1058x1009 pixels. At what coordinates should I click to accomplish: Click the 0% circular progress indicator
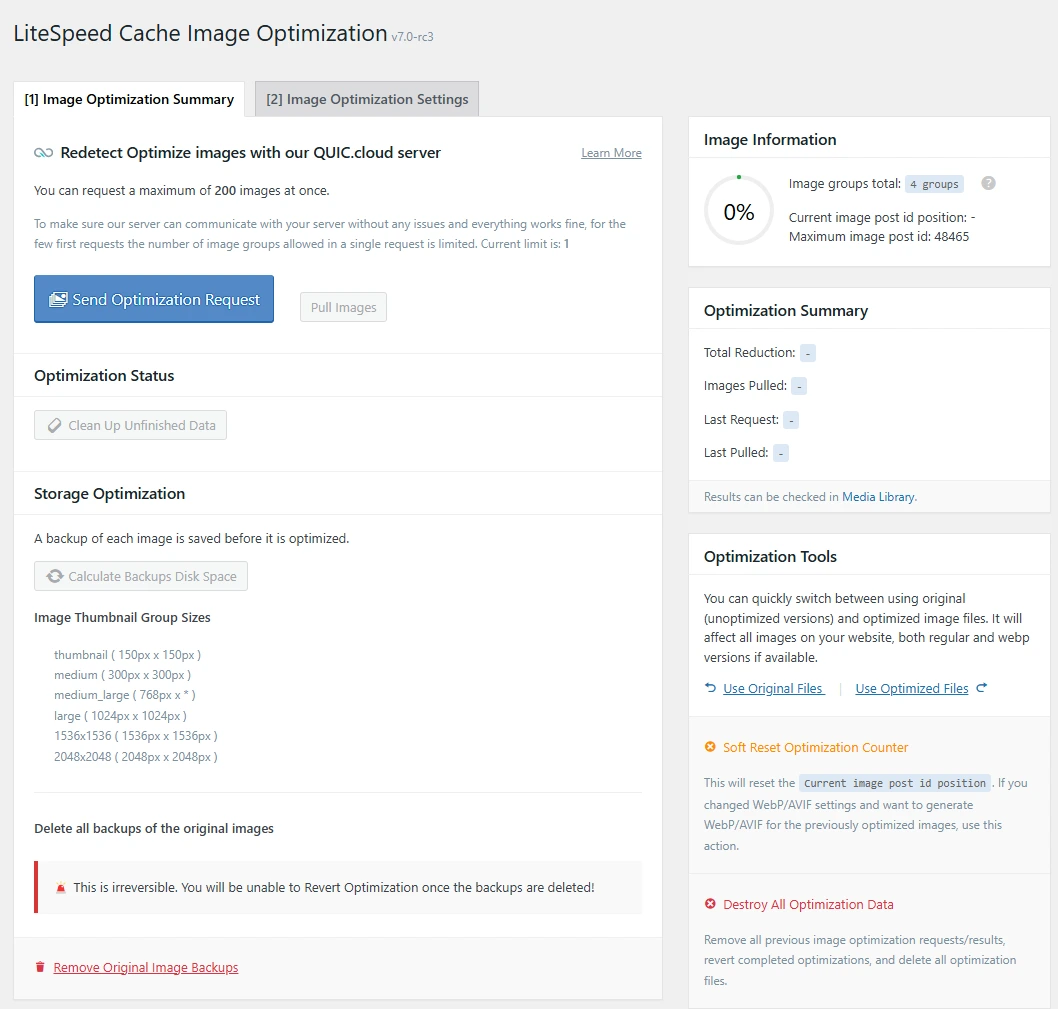tap(739, 211)
